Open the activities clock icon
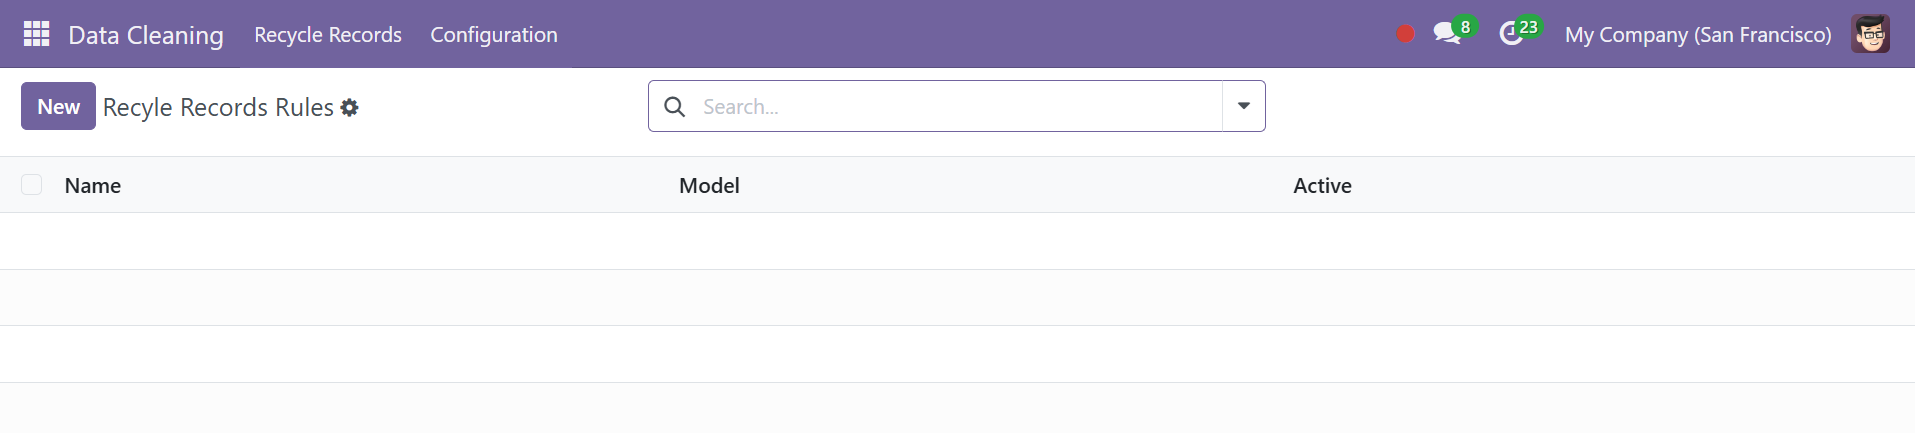Screen dimensions: 1915x433 1512,34
